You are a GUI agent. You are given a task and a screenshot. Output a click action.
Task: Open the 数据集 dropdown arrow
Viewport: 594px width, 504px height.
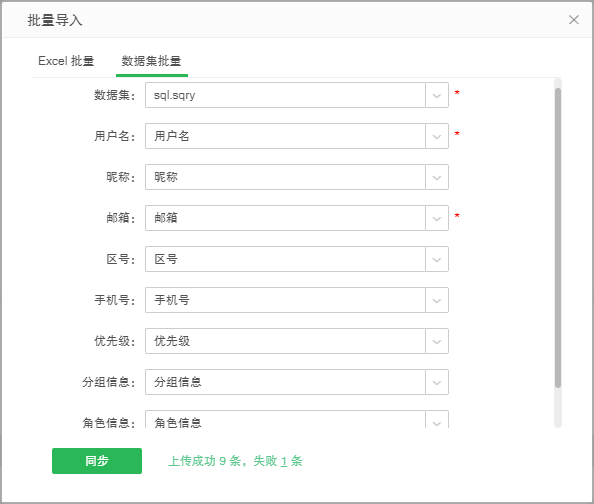[x=437, y=95]
